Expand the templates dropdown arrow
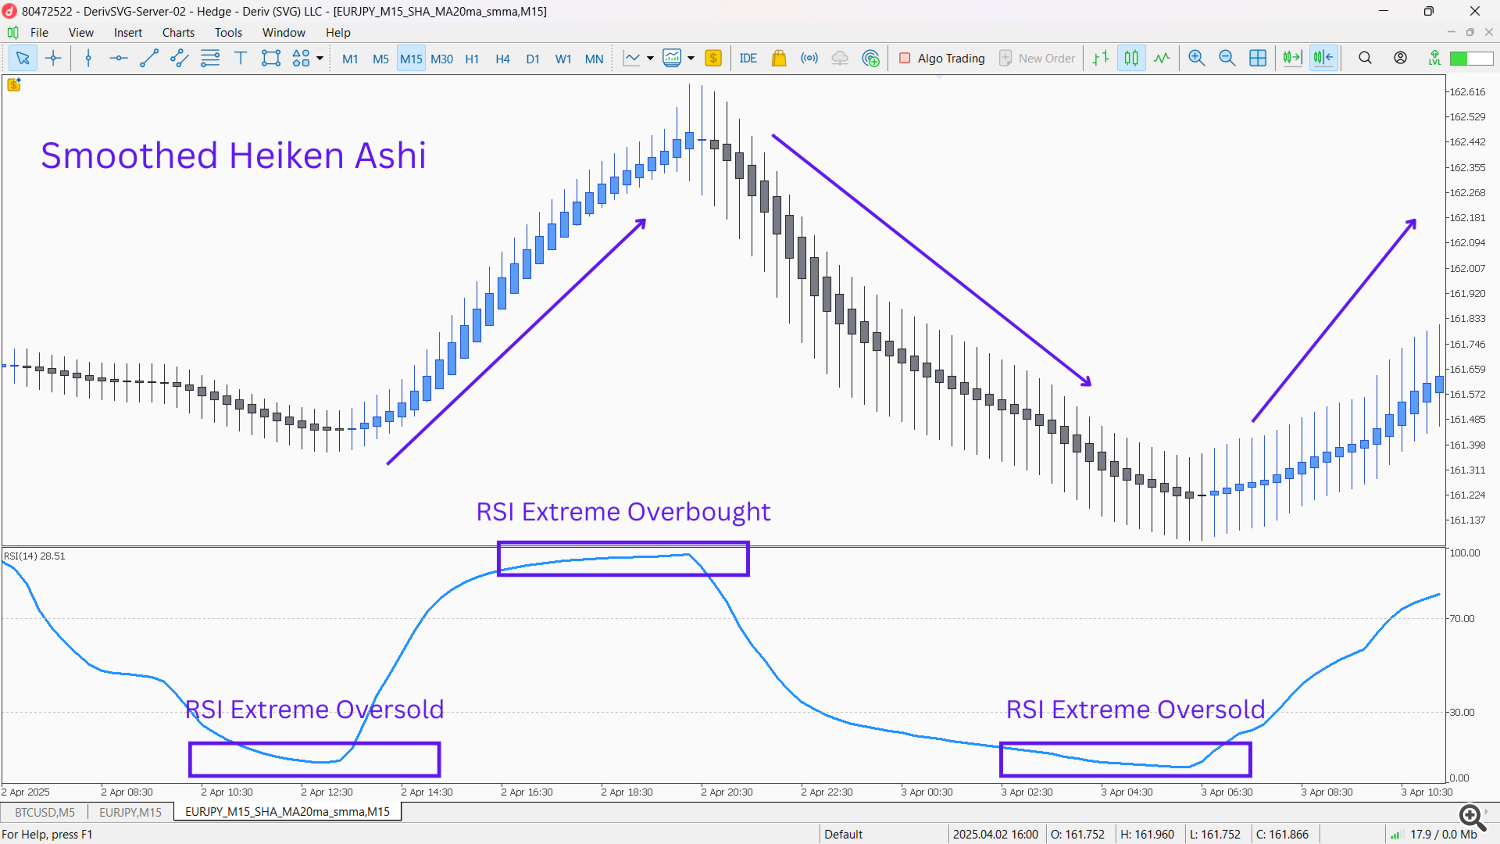The image size is (1500, 844). tap(691, 58)
